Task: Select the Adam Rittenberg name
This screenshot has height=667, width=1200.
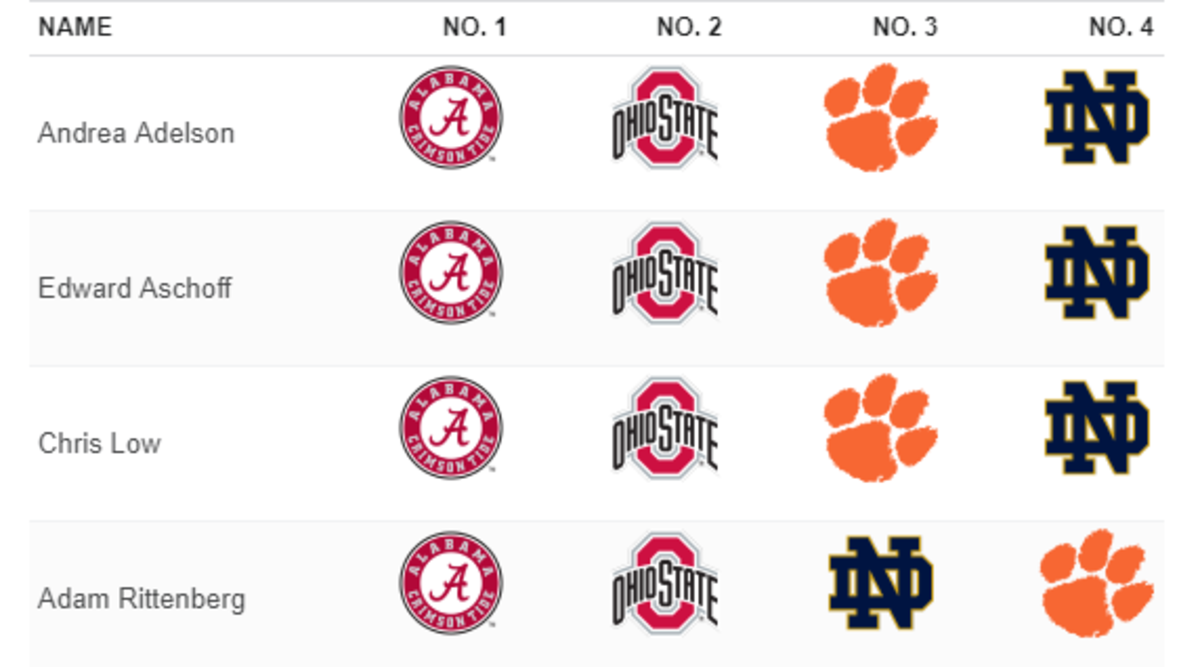Action: click(141, 599)
